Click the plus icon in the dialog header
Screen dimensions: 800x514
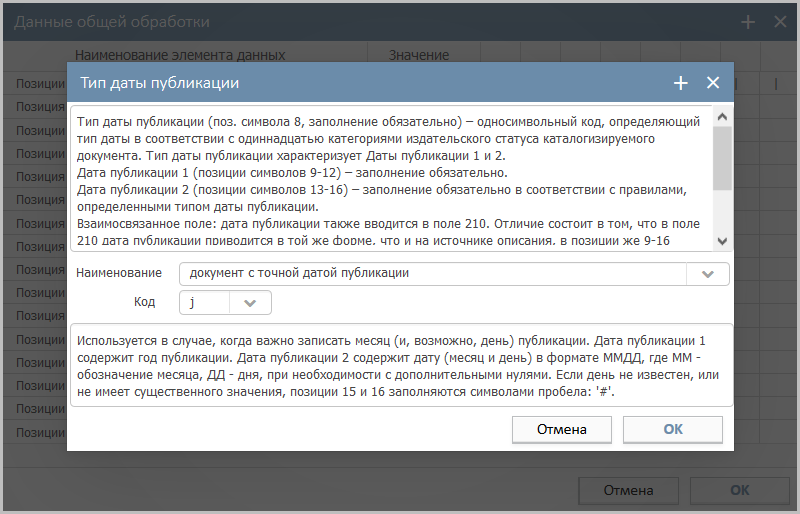pos(681,83)
